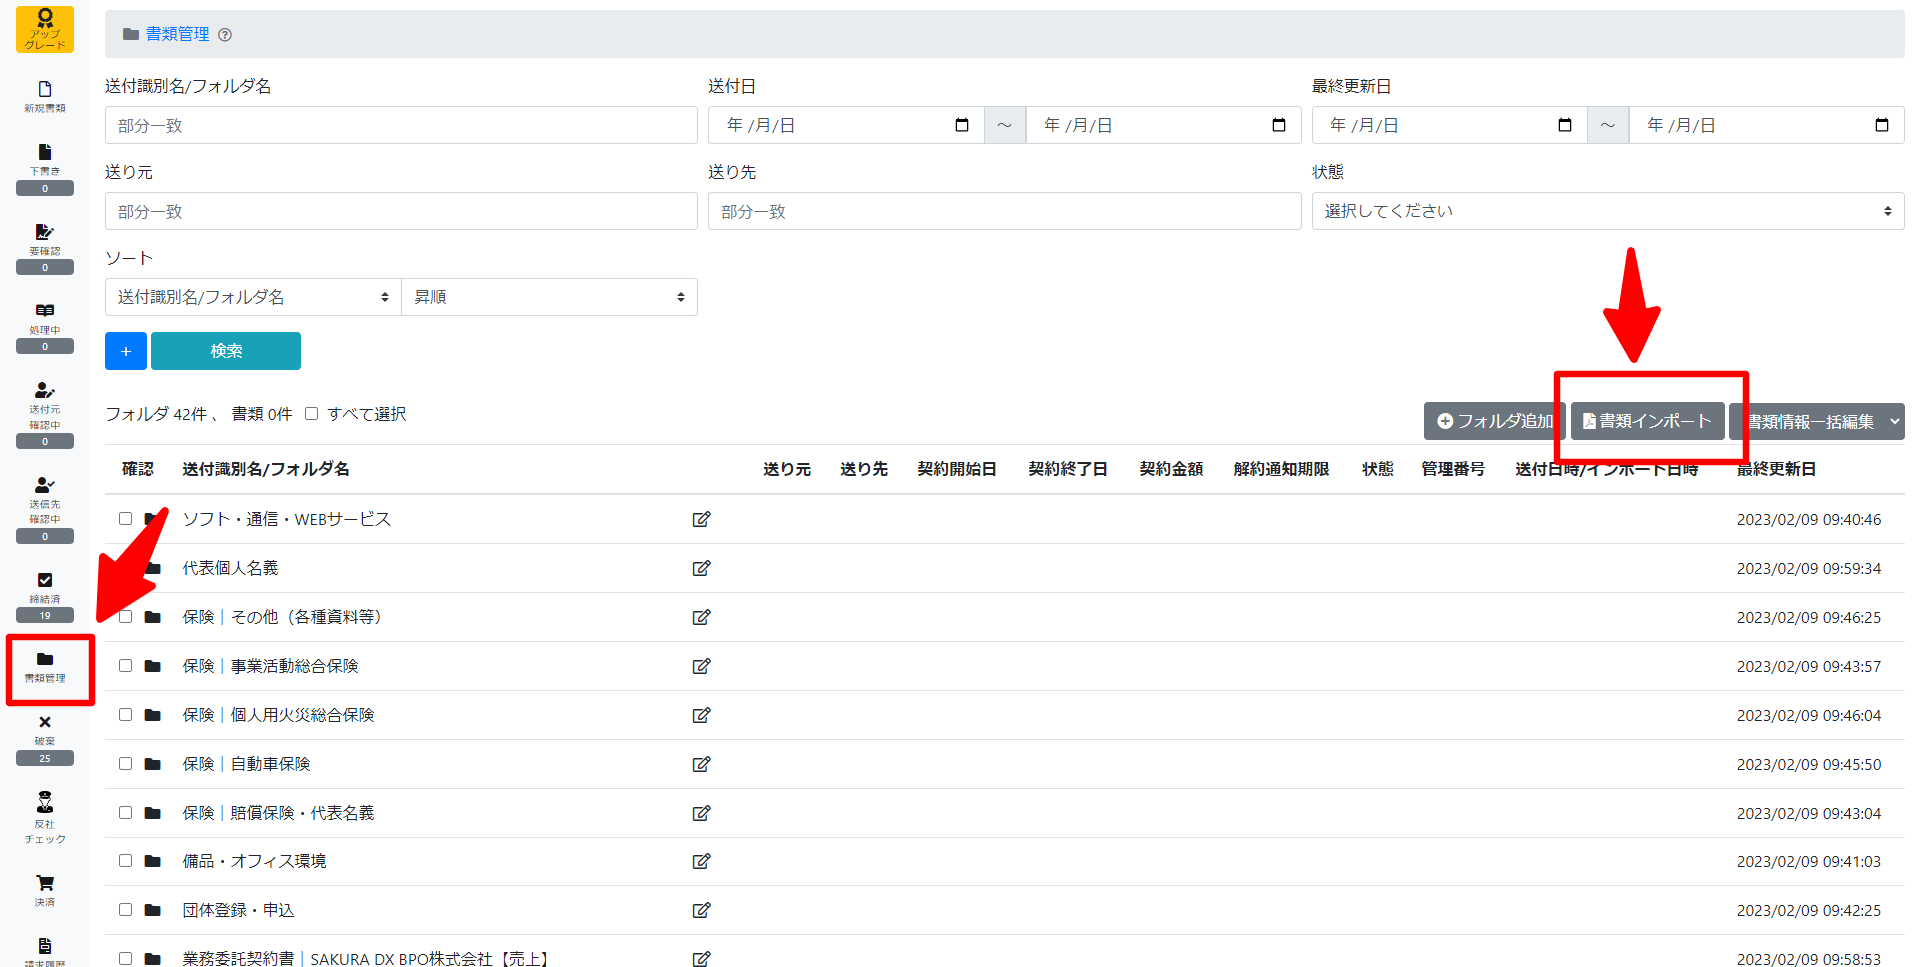Click the フォルダ追加 button
The image size is (1920, 967).
tap(1494, 422)
